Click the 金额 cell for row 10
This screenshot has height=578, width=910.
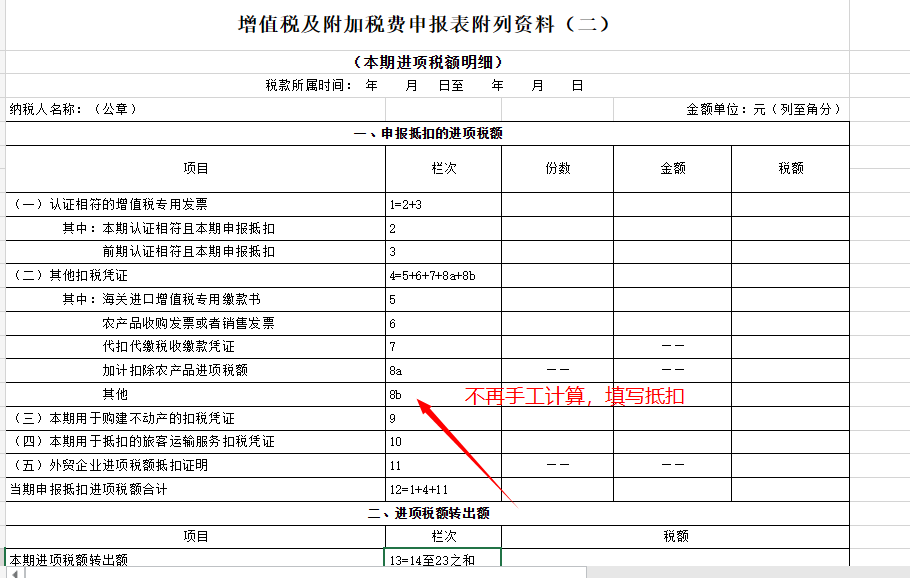(x=673, y=442)
